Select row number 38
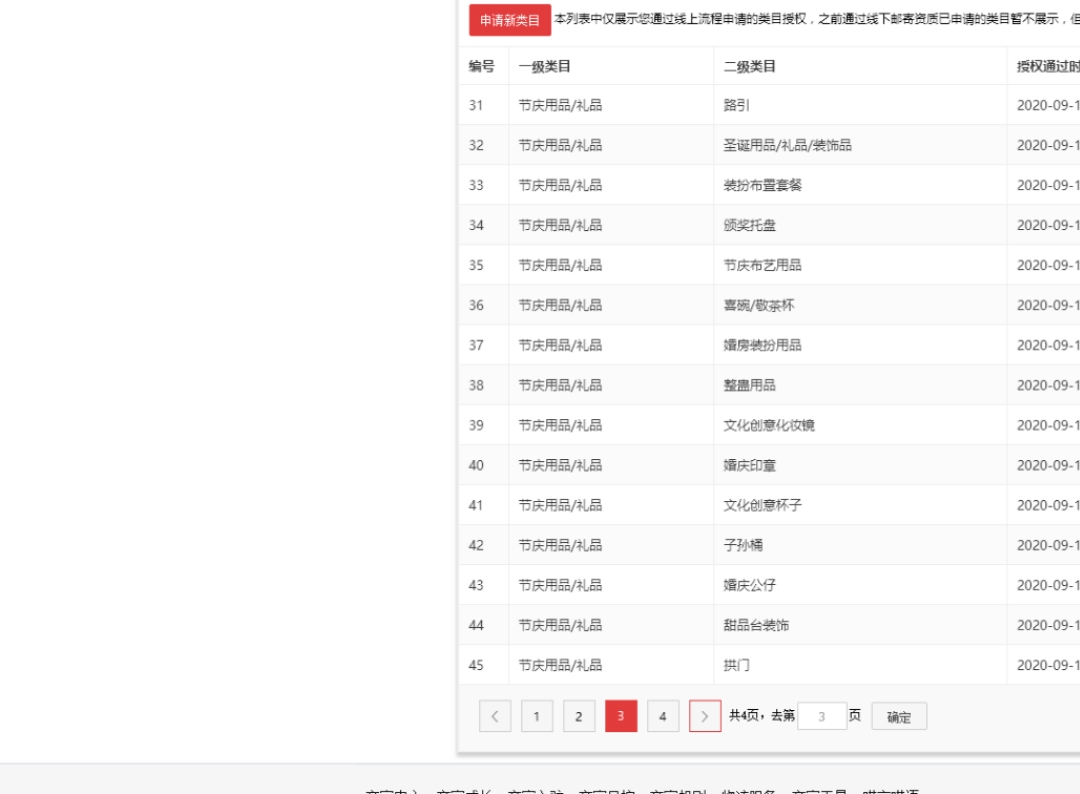Viewport: 1080px width, 794px height. coord(476,385)
